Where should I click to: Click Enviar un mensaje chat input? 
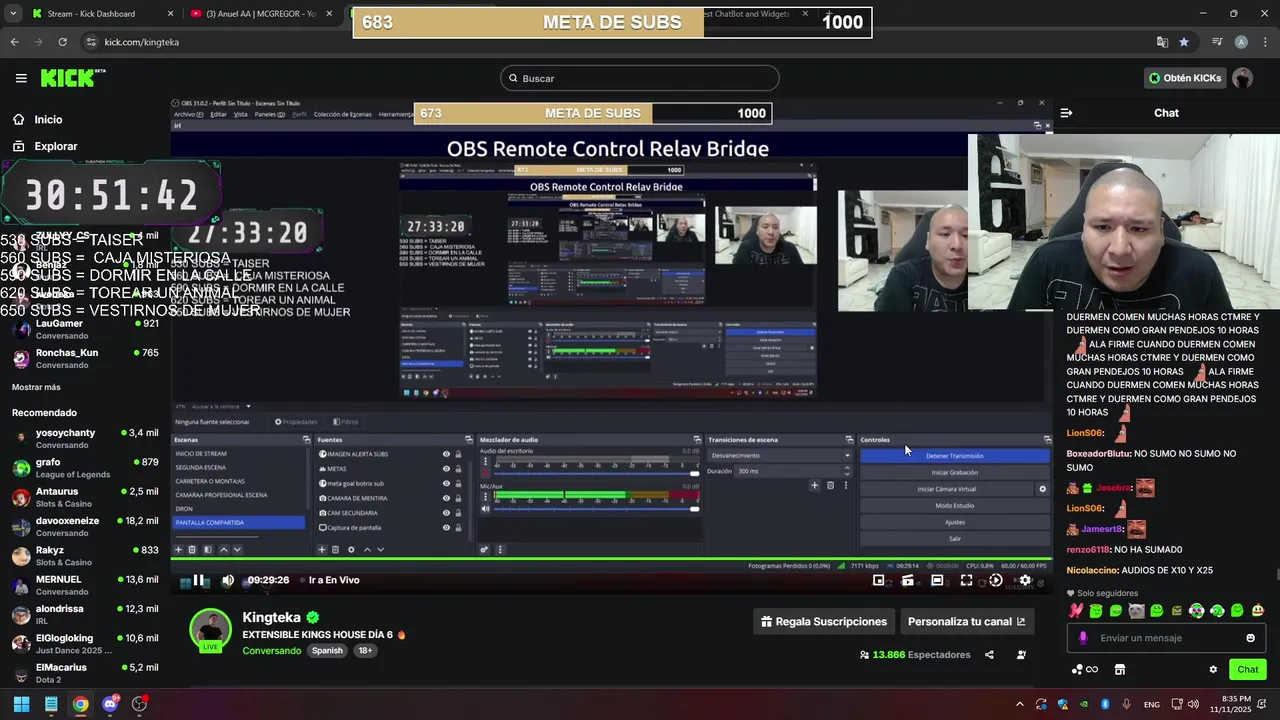(1166, 638)
